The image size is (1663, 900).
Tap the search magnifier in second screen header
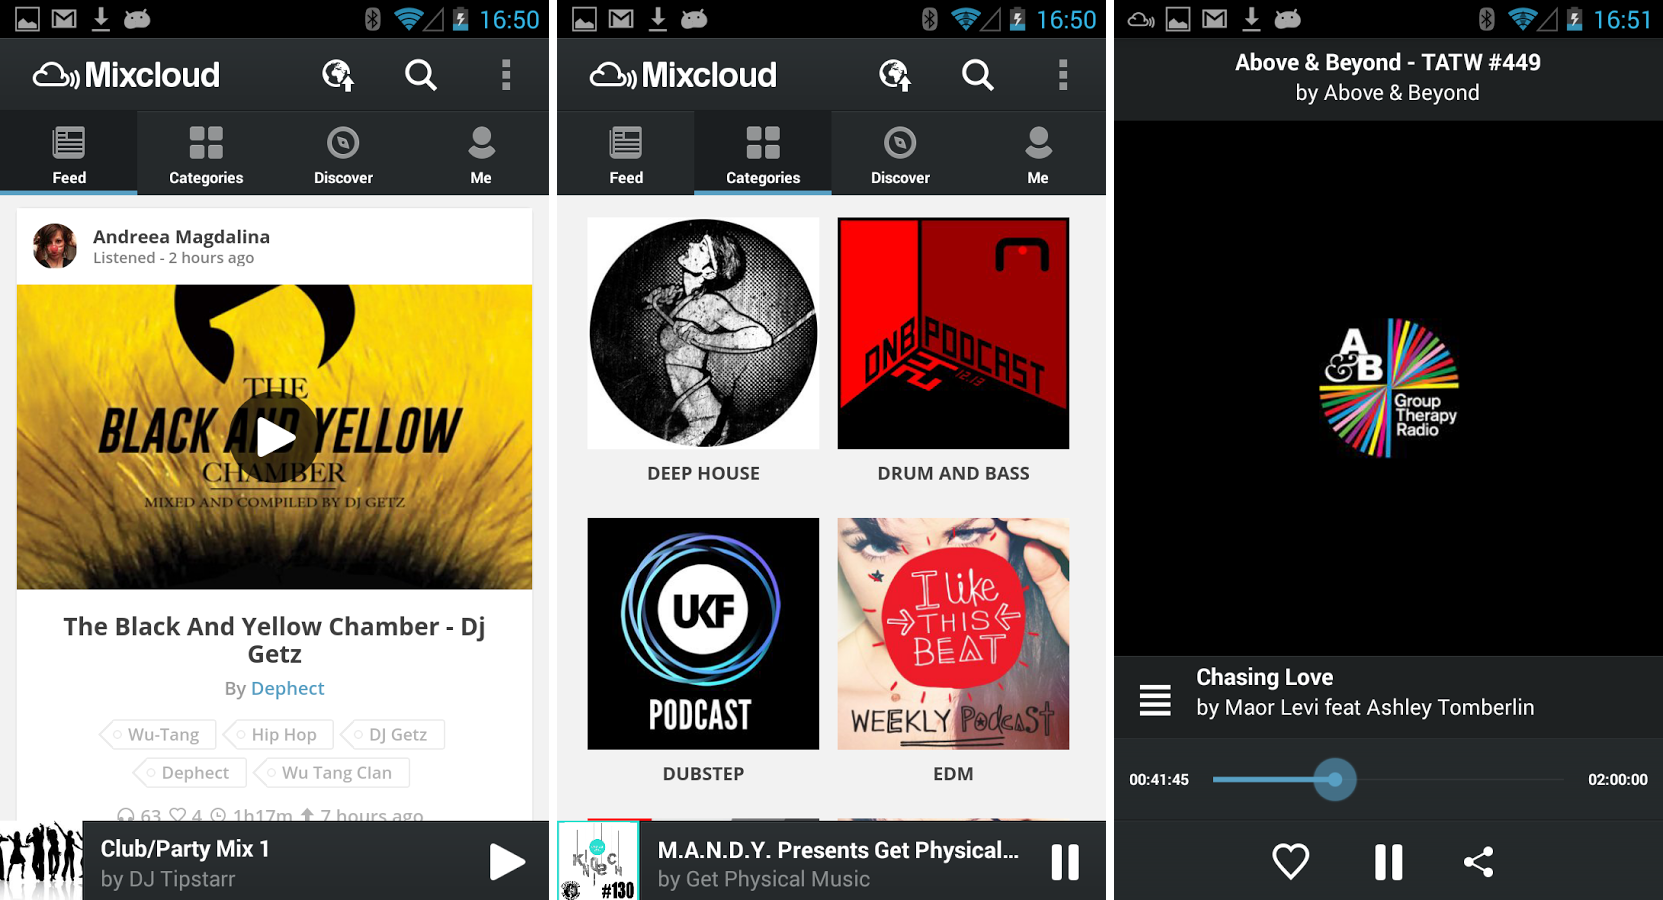(x=978, y=75)
